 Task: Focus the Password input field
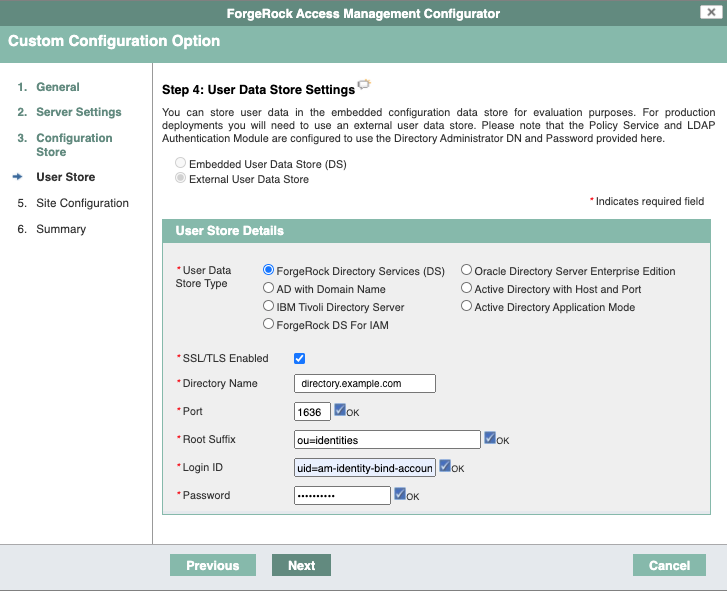click(342, 496)
